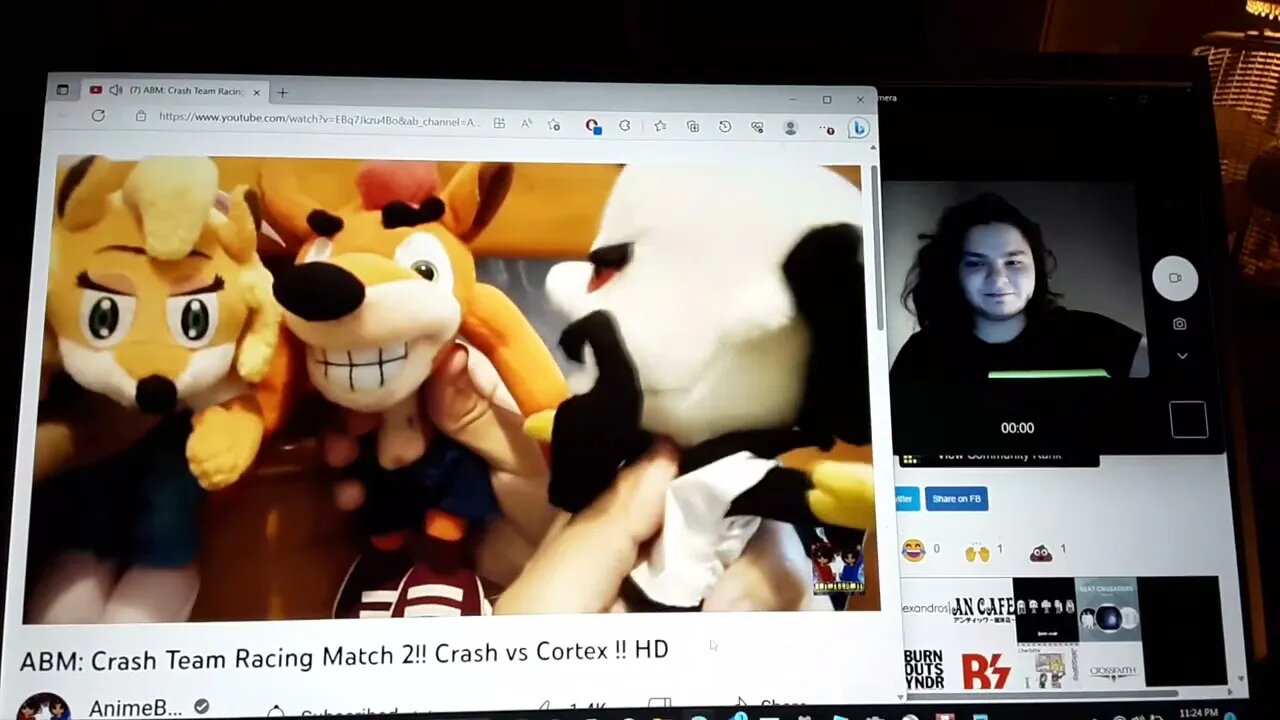This screenshot has height=720, width=1280.
Task: Open the tab actions menu icon in Edge
Action: [x=62, y=90]
